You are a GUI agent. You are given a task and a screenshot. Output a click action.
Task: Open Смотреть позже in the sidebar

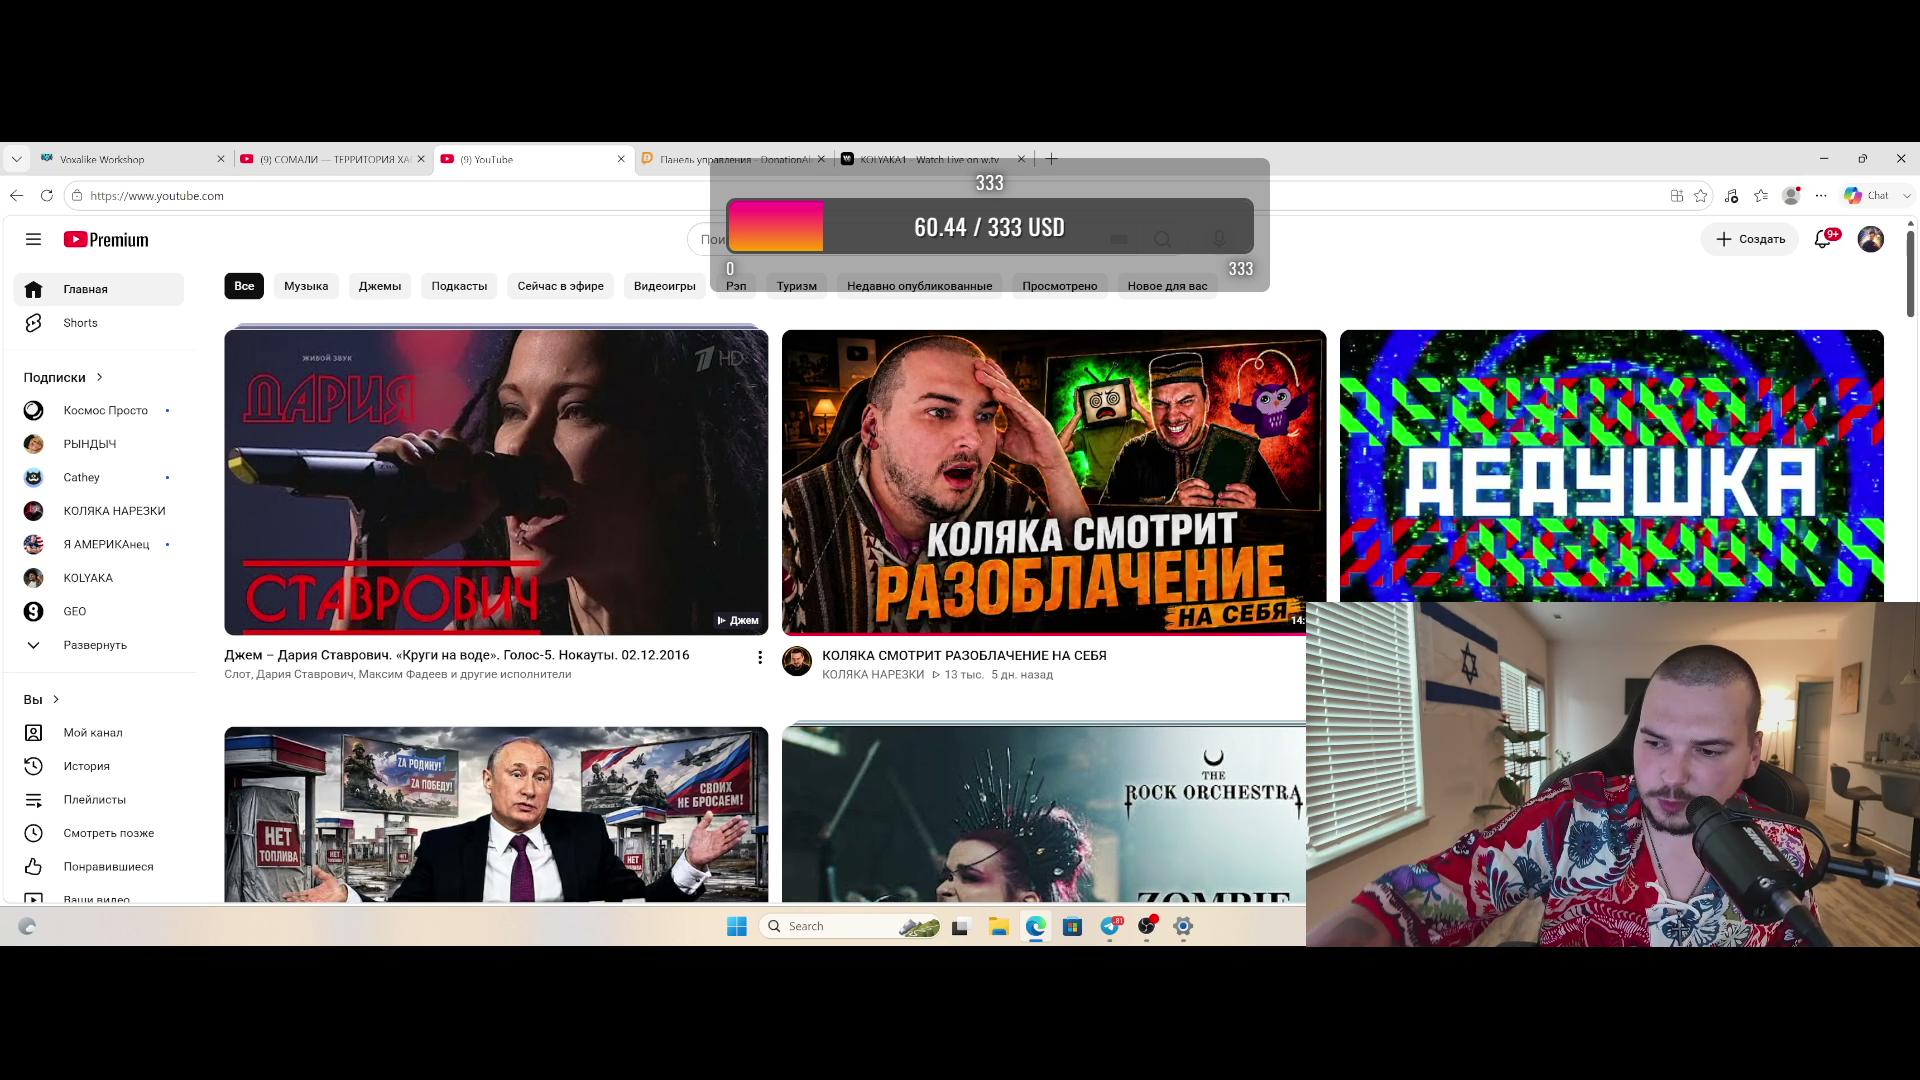[99, 833]
